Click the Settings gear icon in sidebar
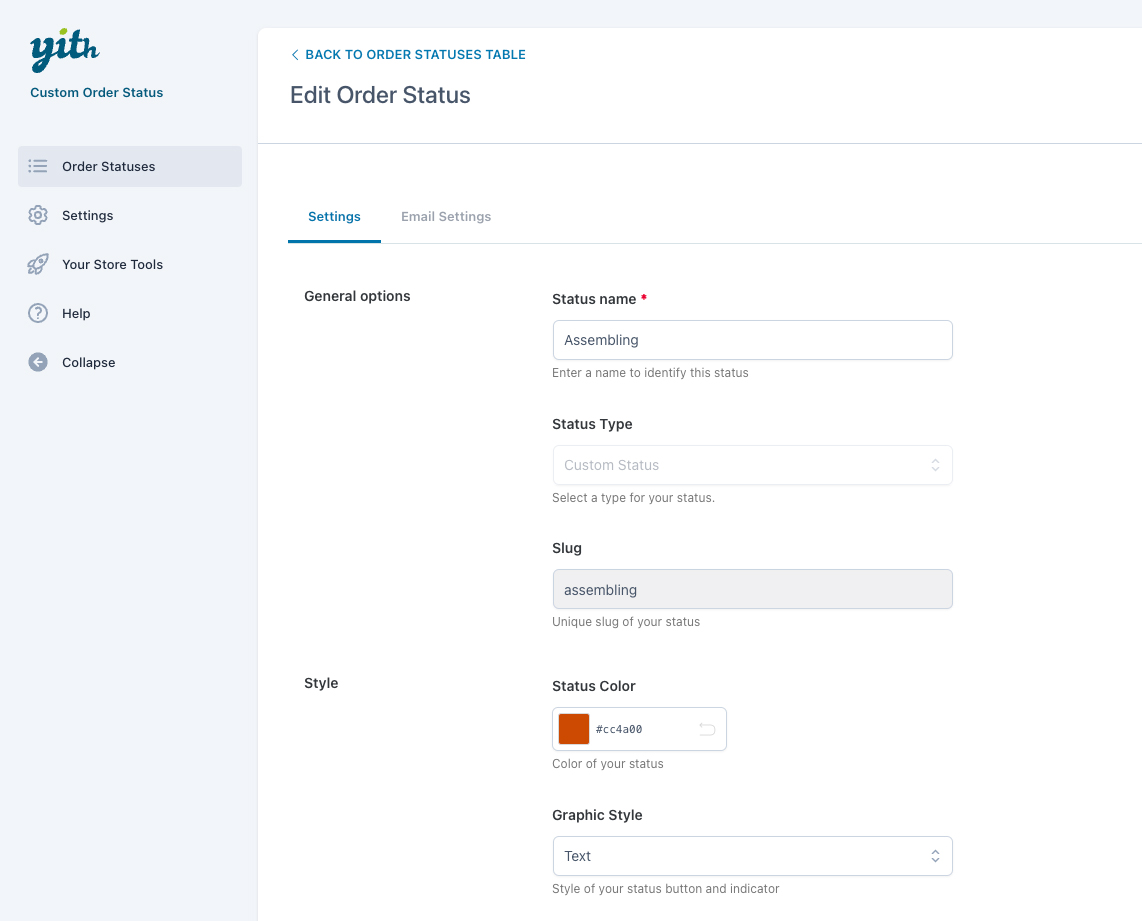This screenshot has height=921, width=1142. click(38, 215)
